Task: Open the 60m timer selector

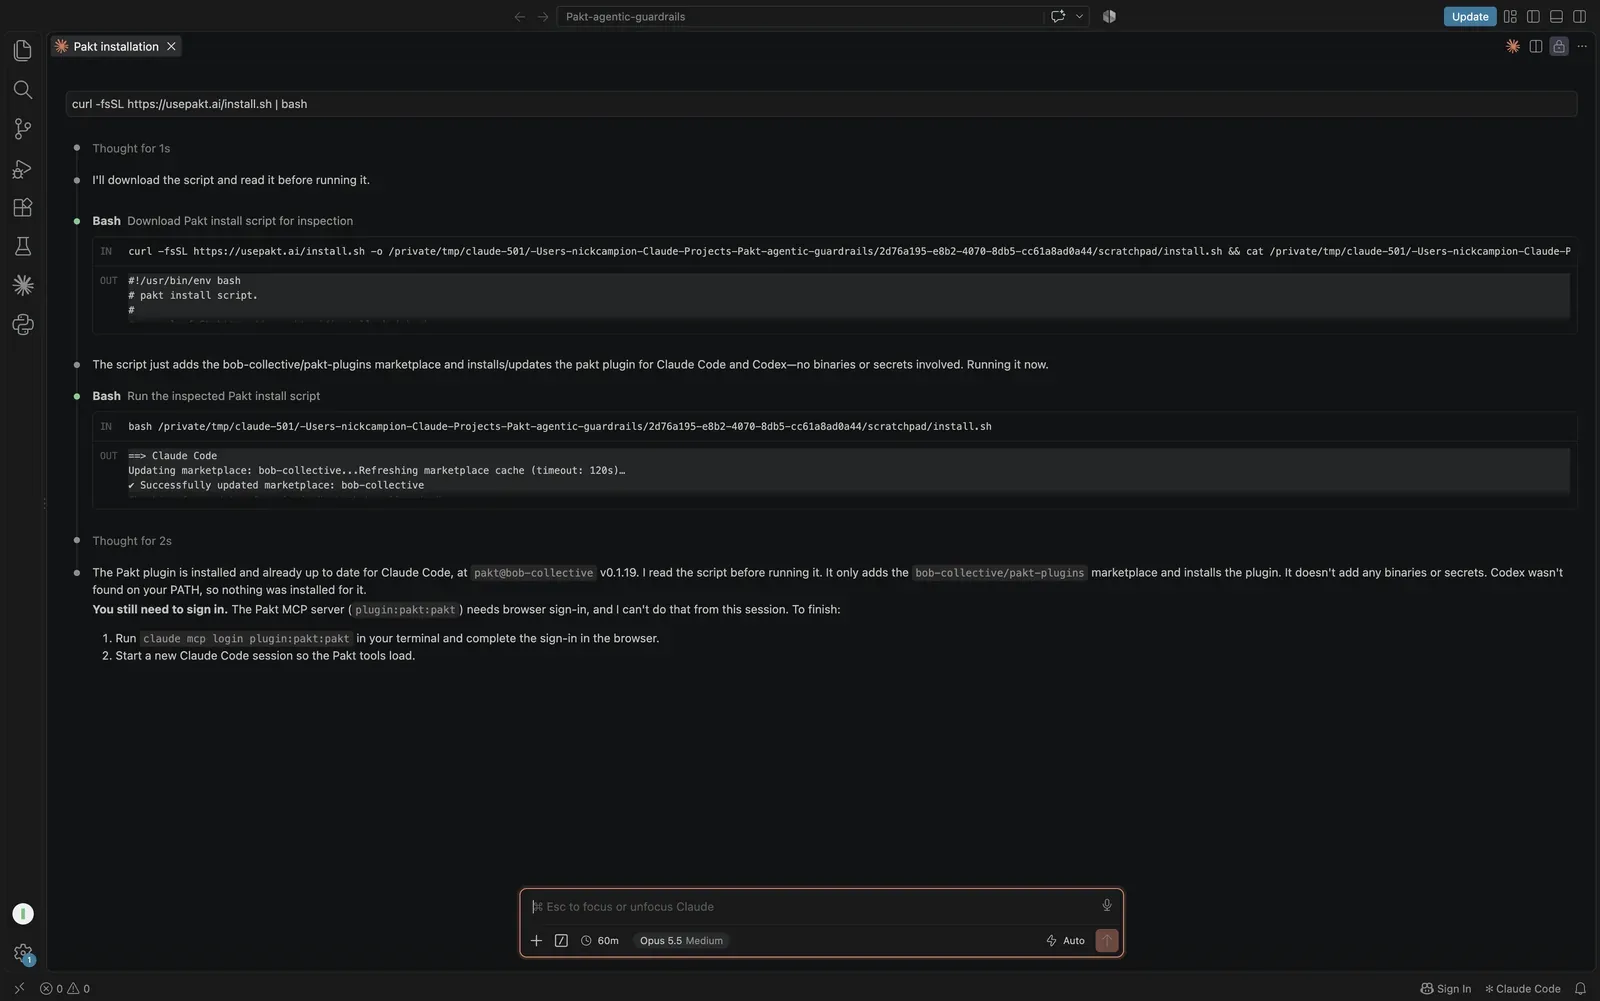Action: 599,940
